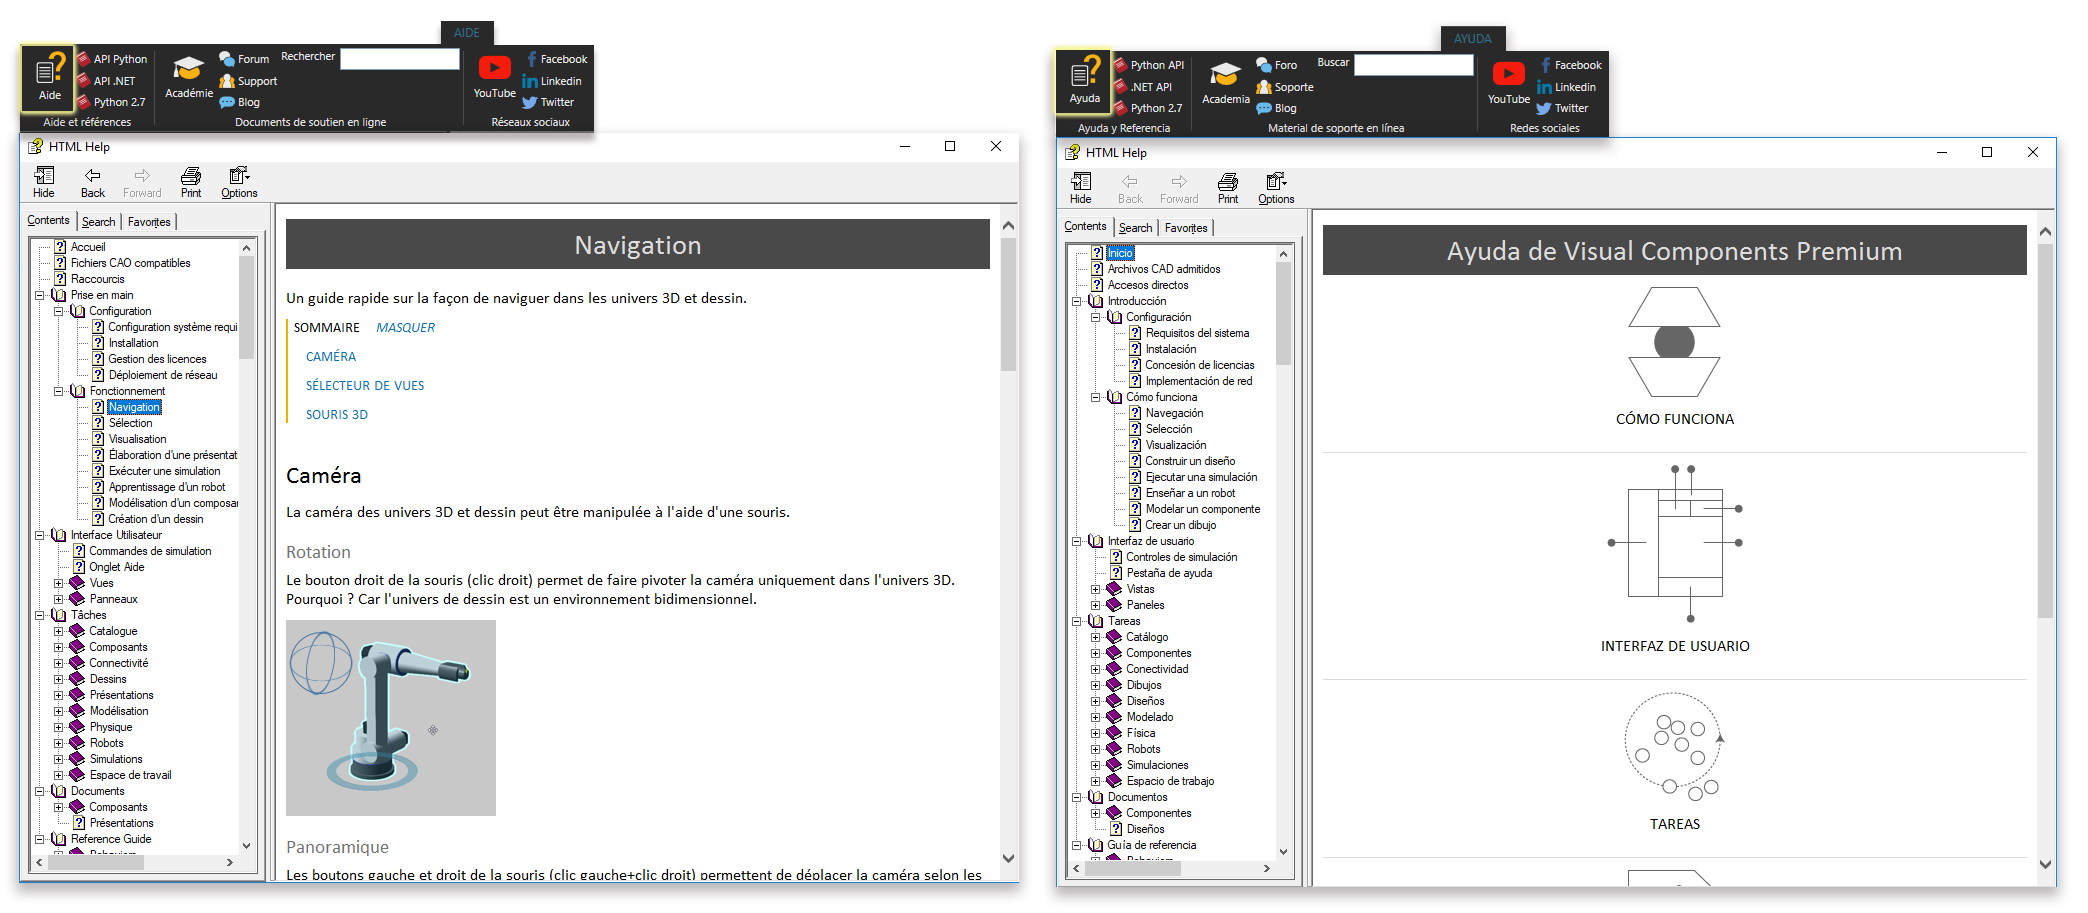Open Python API in Spanish ribbon
This screenshot has height=913, width=2088.
(1149, 65)
